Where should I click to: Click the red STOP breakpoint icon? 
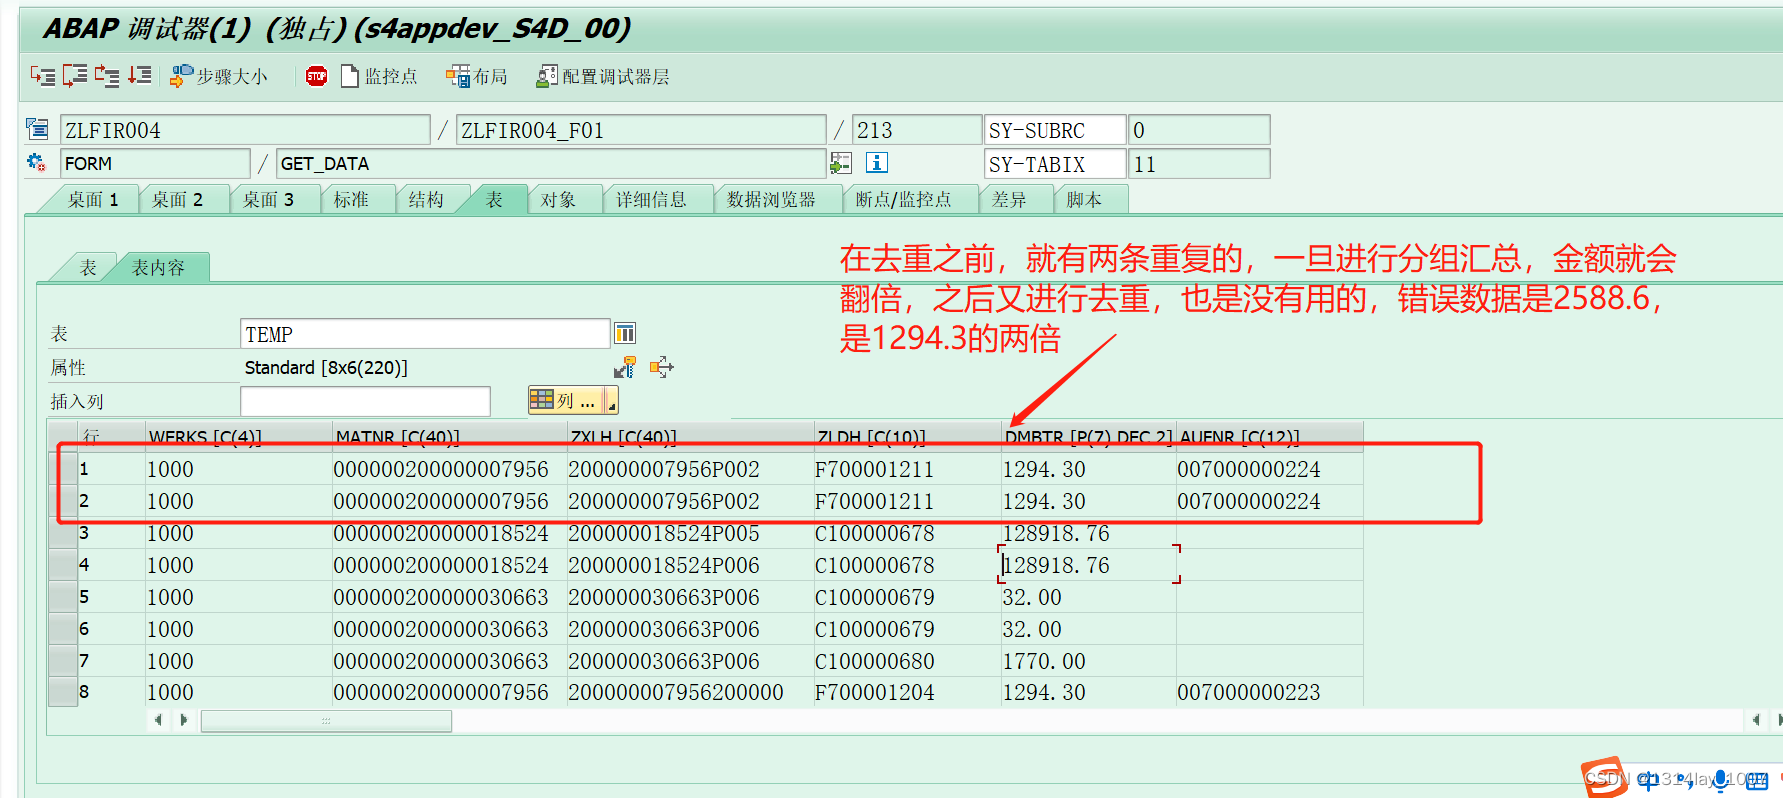(x=316, y=76)
